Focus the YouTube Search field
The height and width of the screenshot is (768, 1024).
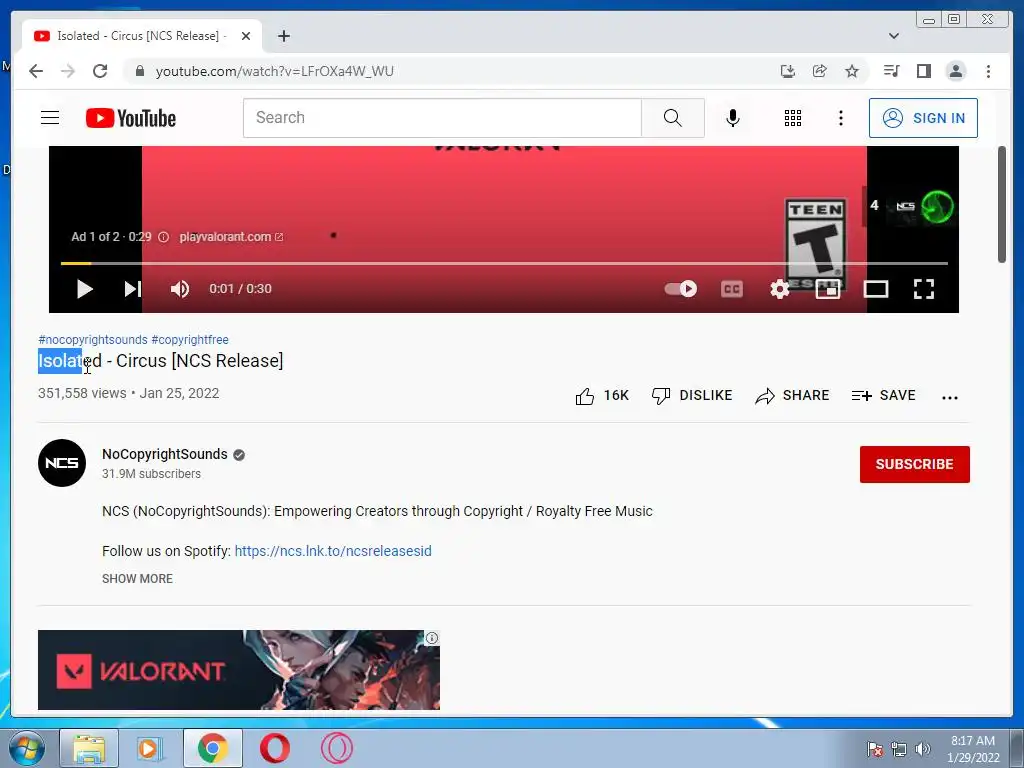(442, 118)
